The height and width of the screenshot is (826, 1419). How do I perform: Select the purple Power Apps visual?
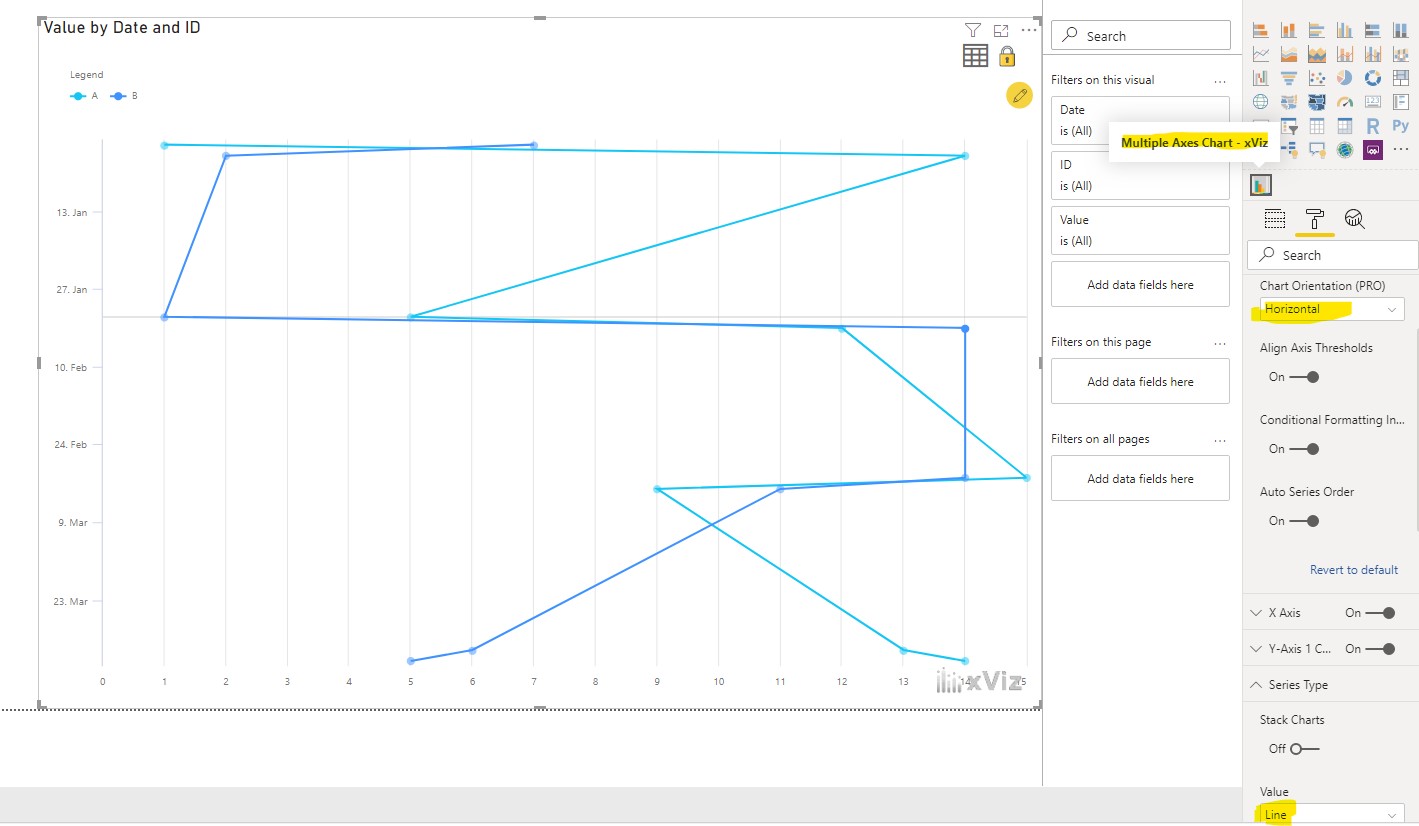pos(1373,150)
